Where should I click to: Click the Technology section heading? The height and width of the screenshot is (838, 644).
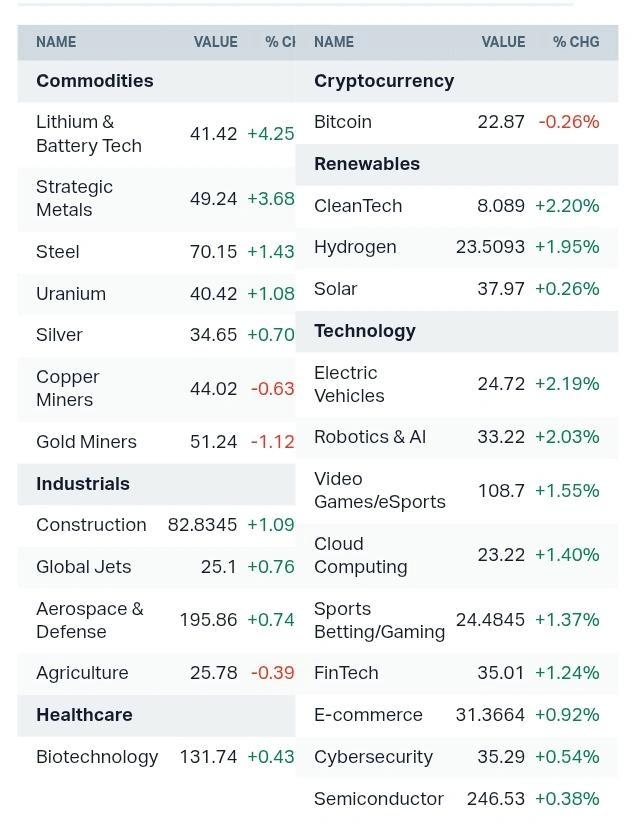point(365,331)
